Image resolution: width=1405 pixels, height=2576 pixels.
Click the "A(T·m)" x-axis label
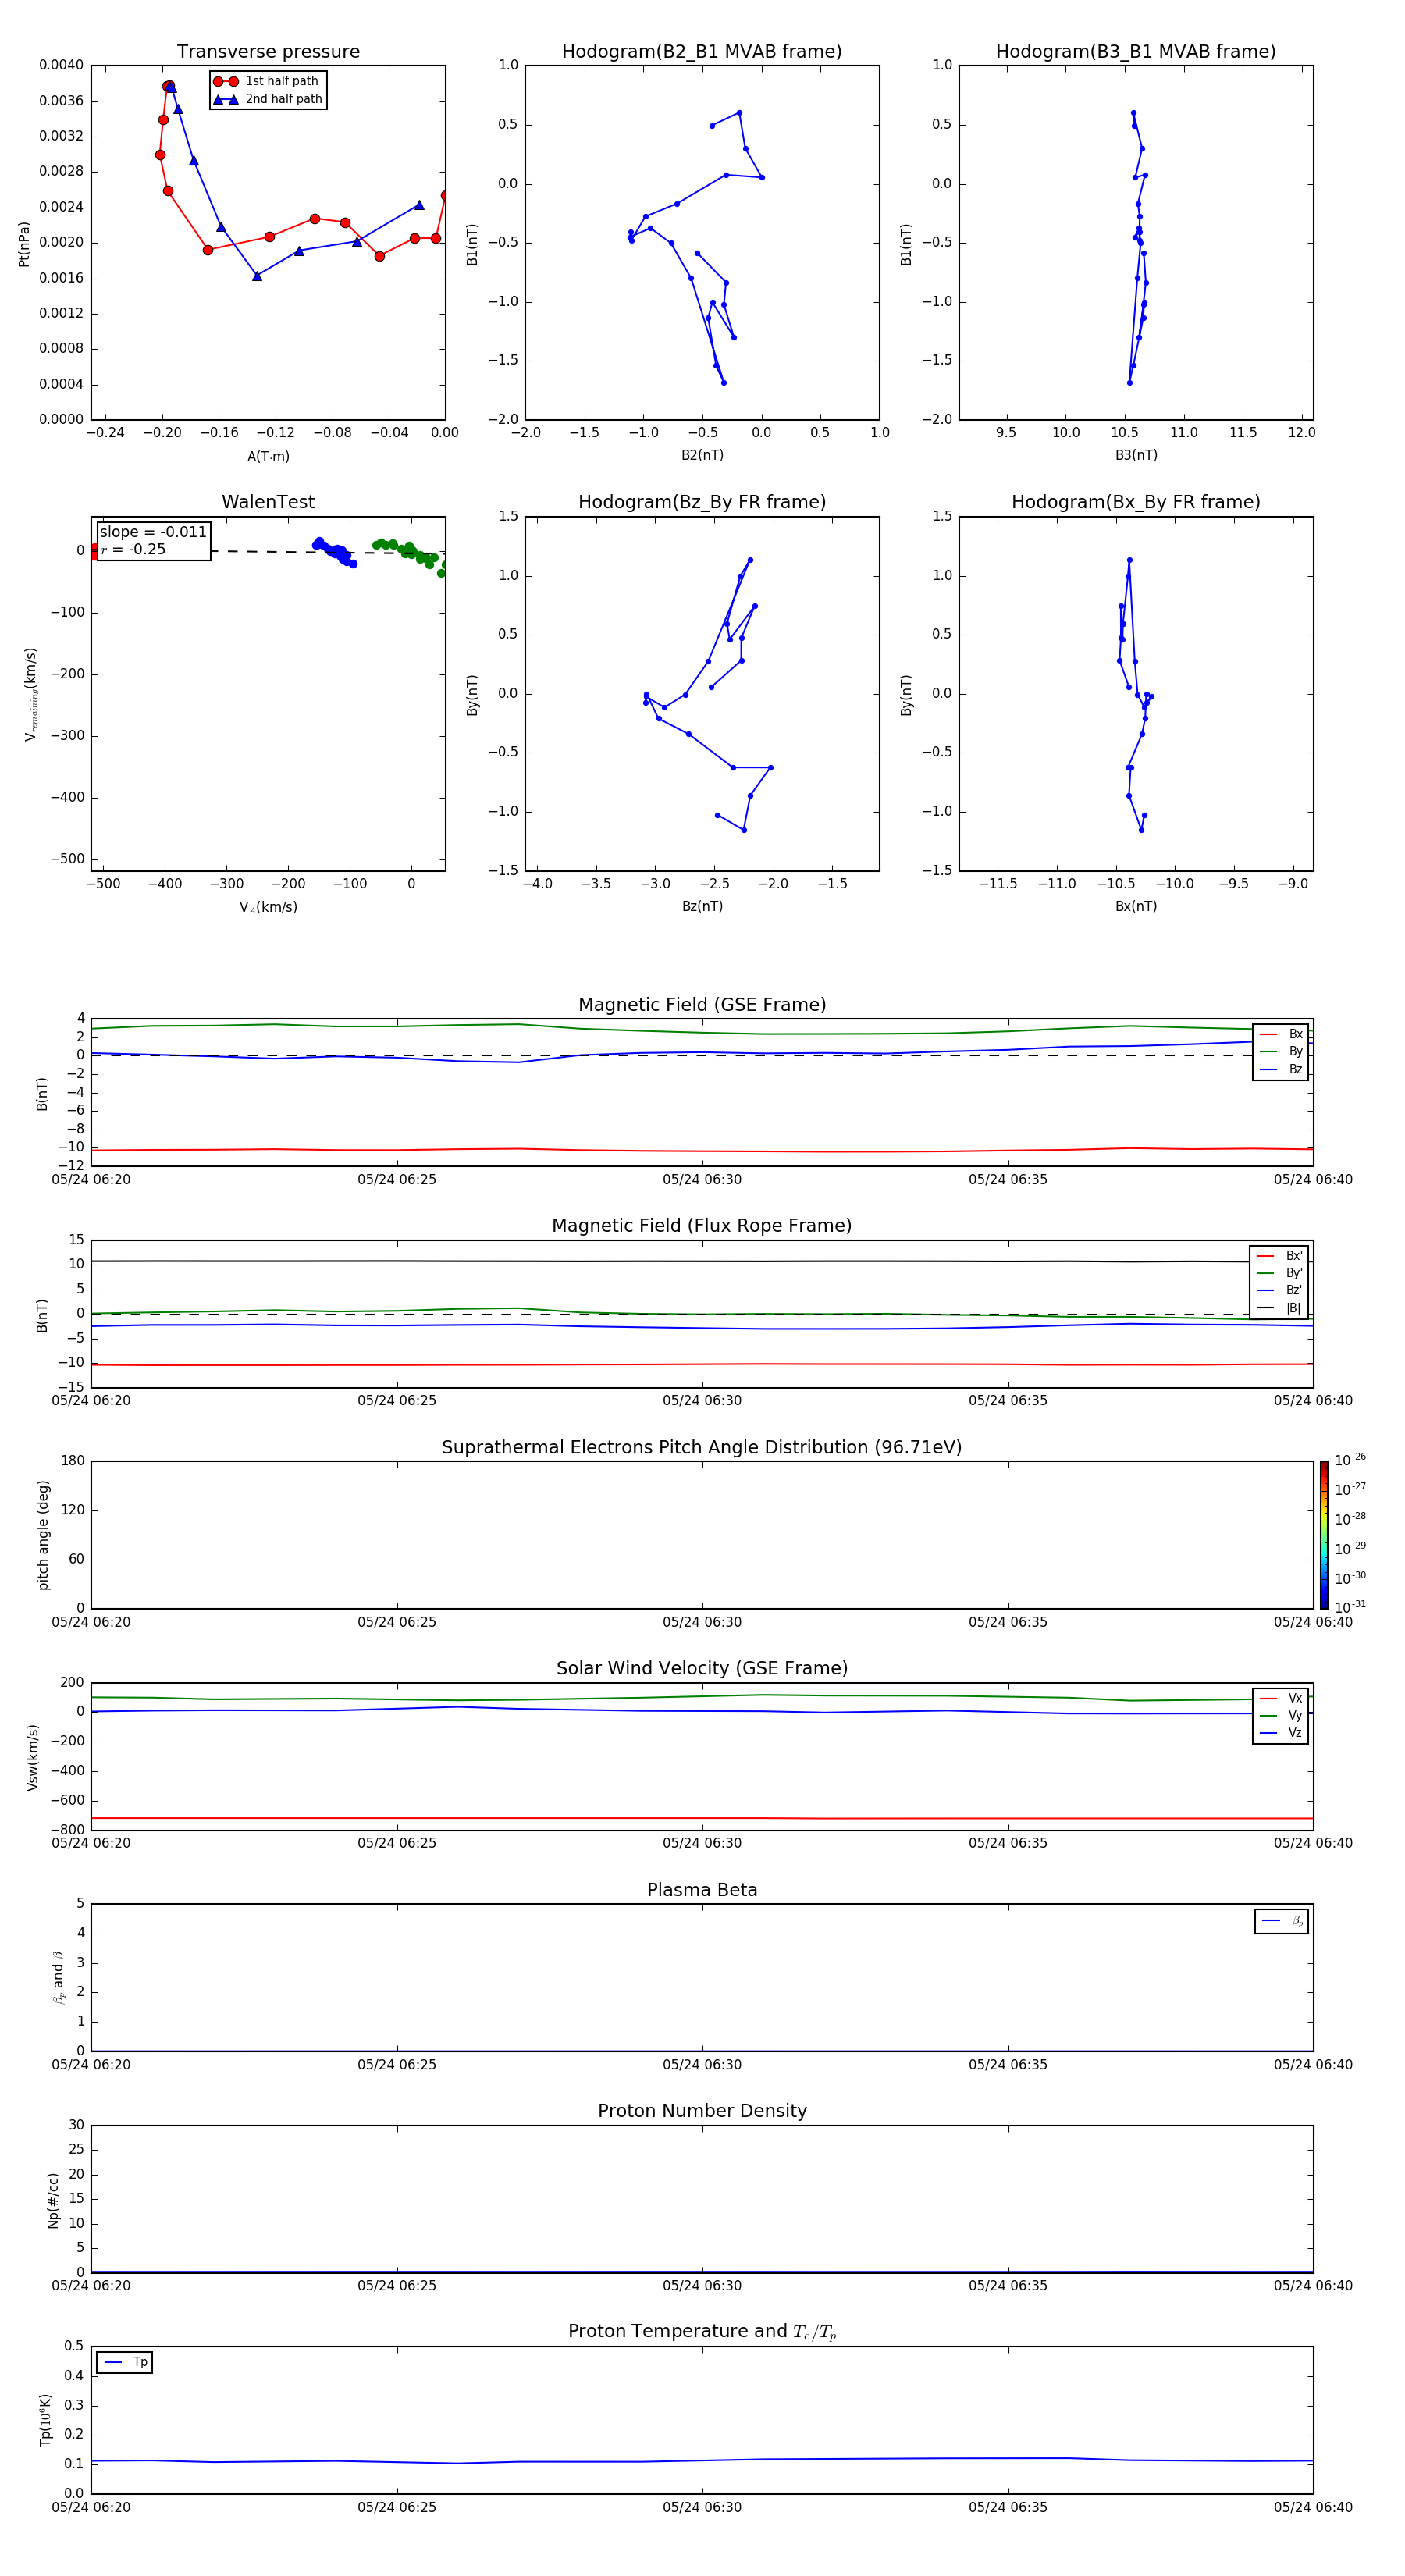pyautogui.click(x=268, y=456)
